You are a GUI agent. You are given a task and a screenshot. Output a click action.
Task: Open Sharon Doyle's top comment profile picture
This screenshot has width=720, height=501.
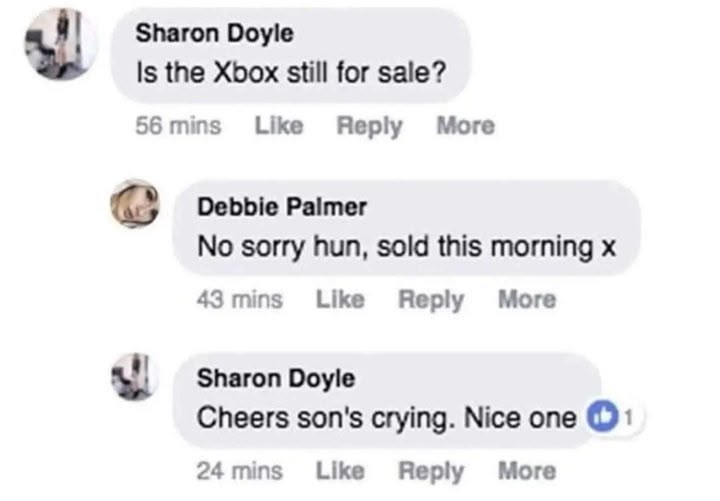(61, 44)
